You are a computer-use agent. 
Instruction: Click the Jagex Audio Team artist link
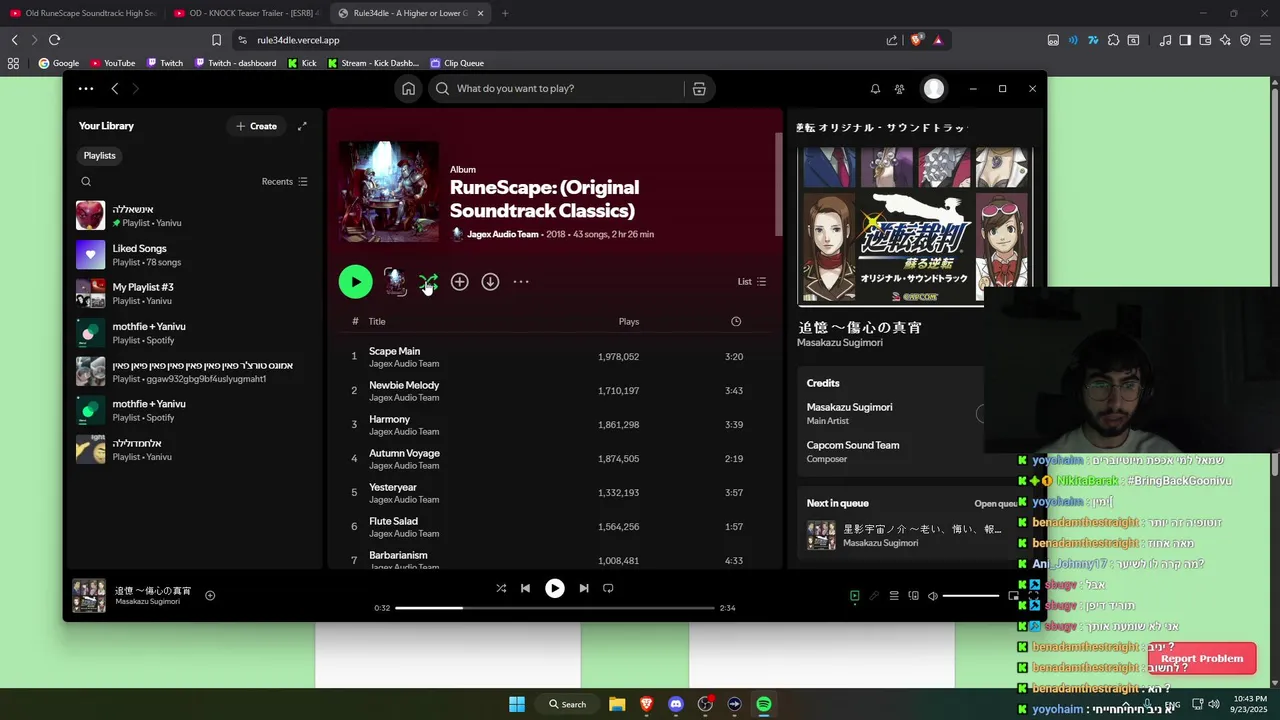(x=503, y=234)
